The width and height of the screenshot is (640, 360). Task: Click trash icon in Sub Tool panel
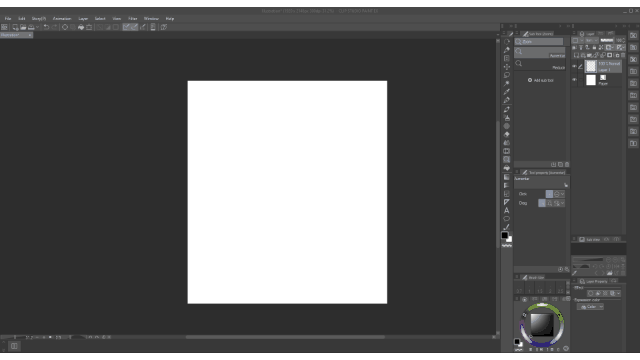[x=567, y=164]
